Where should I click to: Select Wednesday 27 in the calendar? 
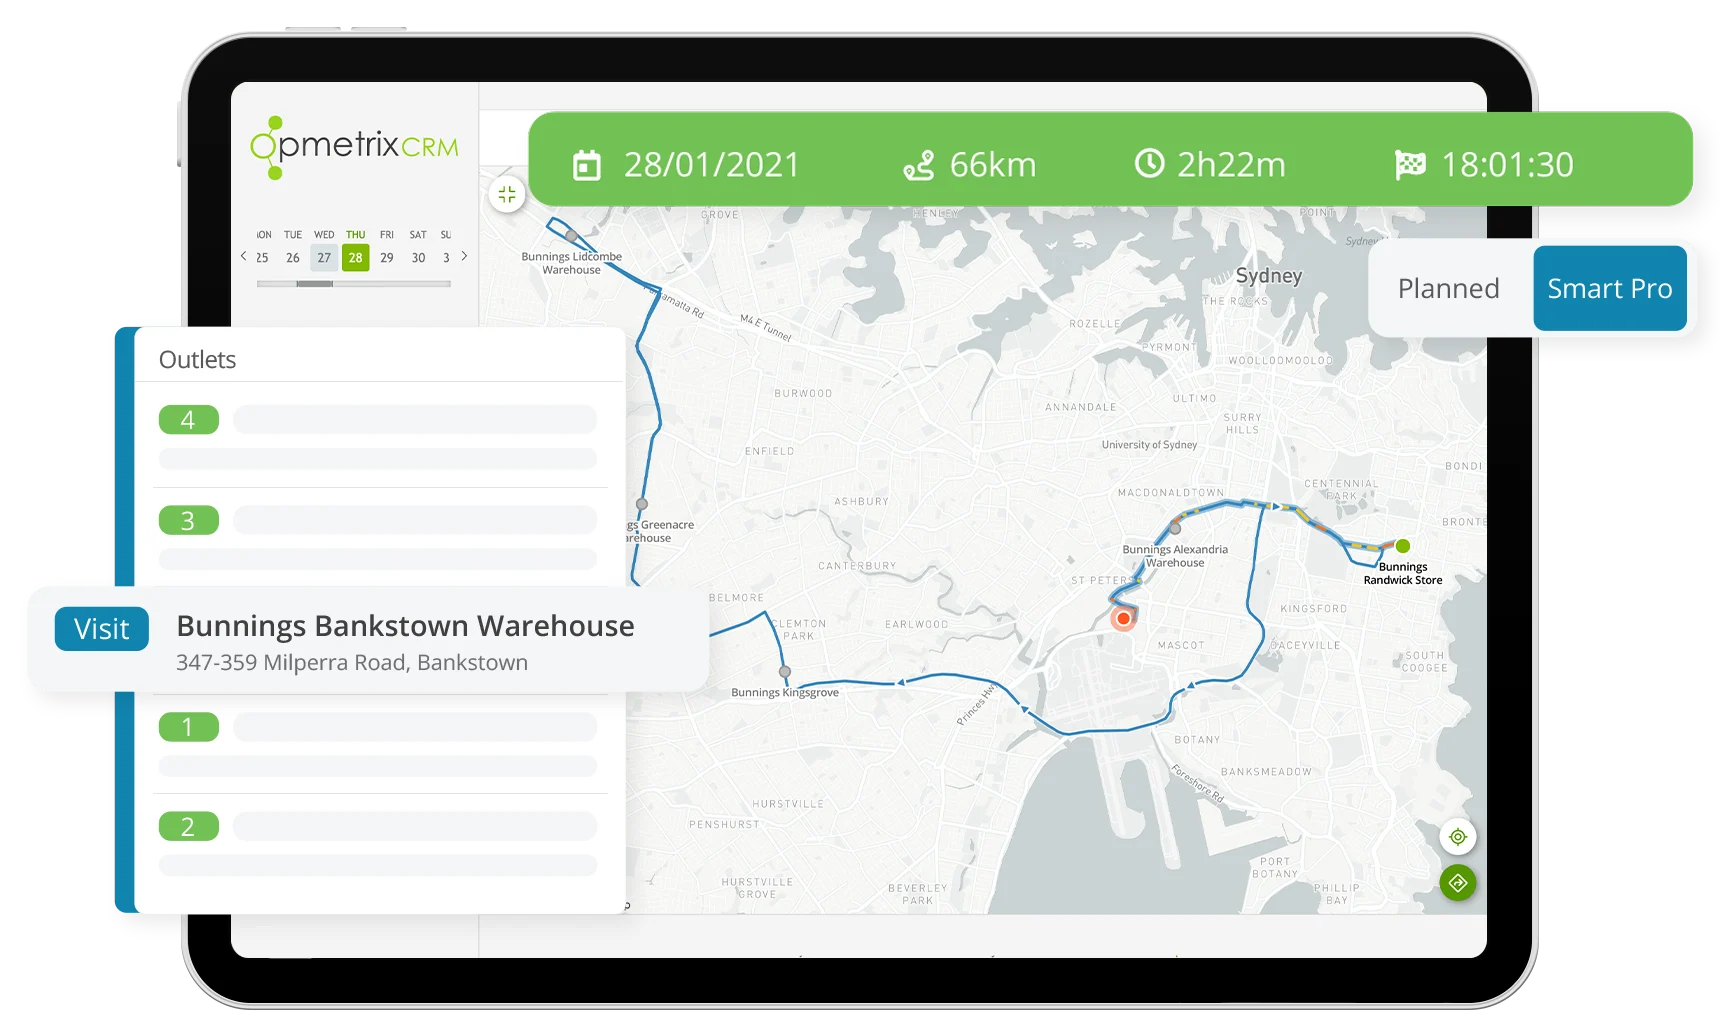click(x=324, y=258)
